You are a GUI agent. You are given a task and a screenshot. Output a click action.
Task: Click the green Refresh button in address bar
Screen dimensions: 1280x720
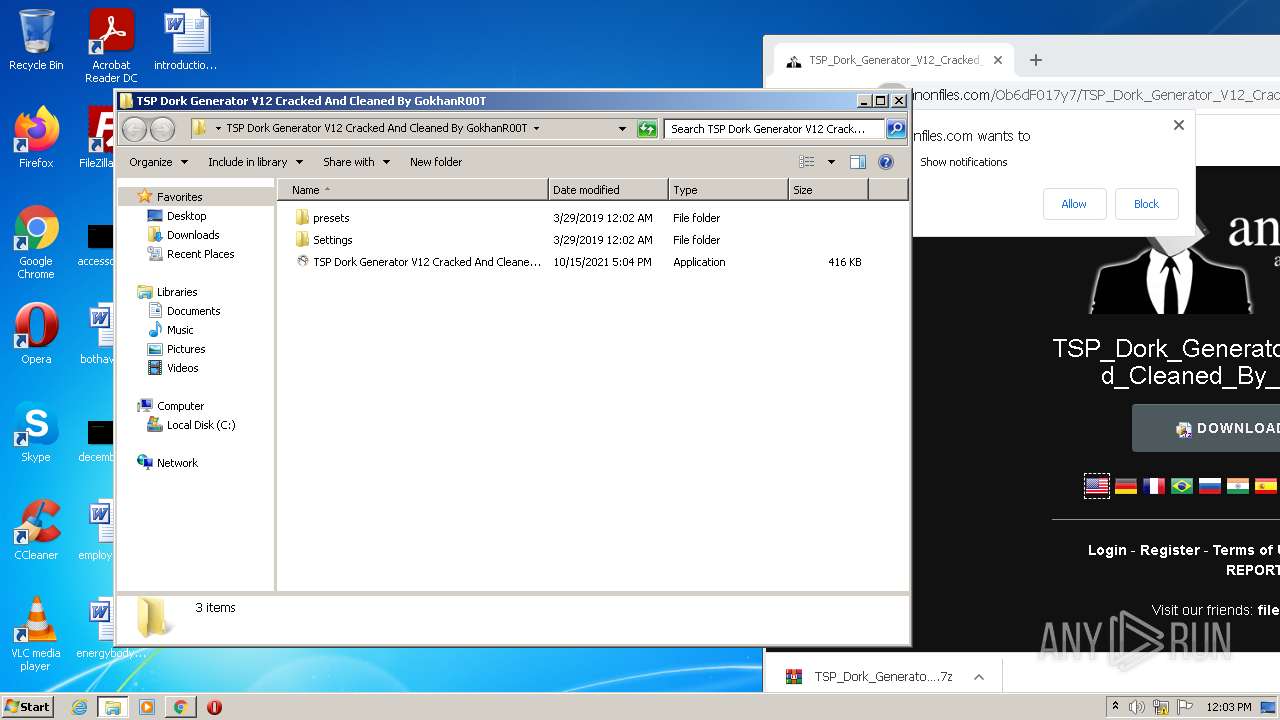(x=647, y=129)
